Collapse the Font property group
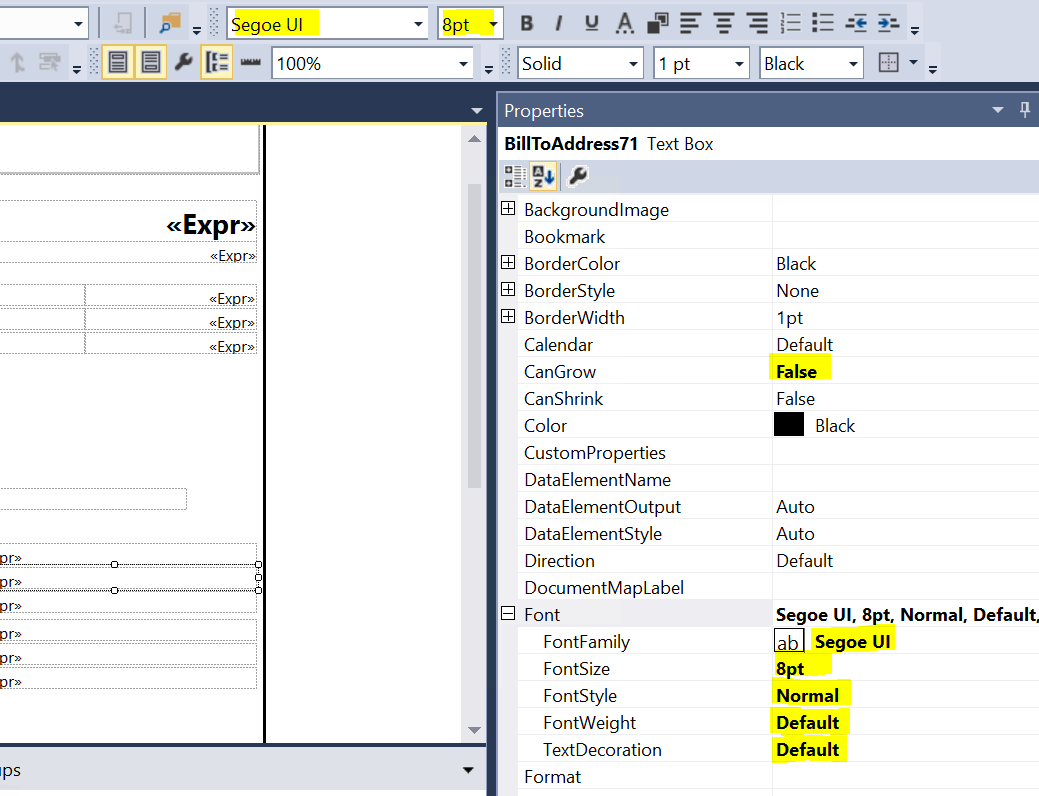 point(508,614)
